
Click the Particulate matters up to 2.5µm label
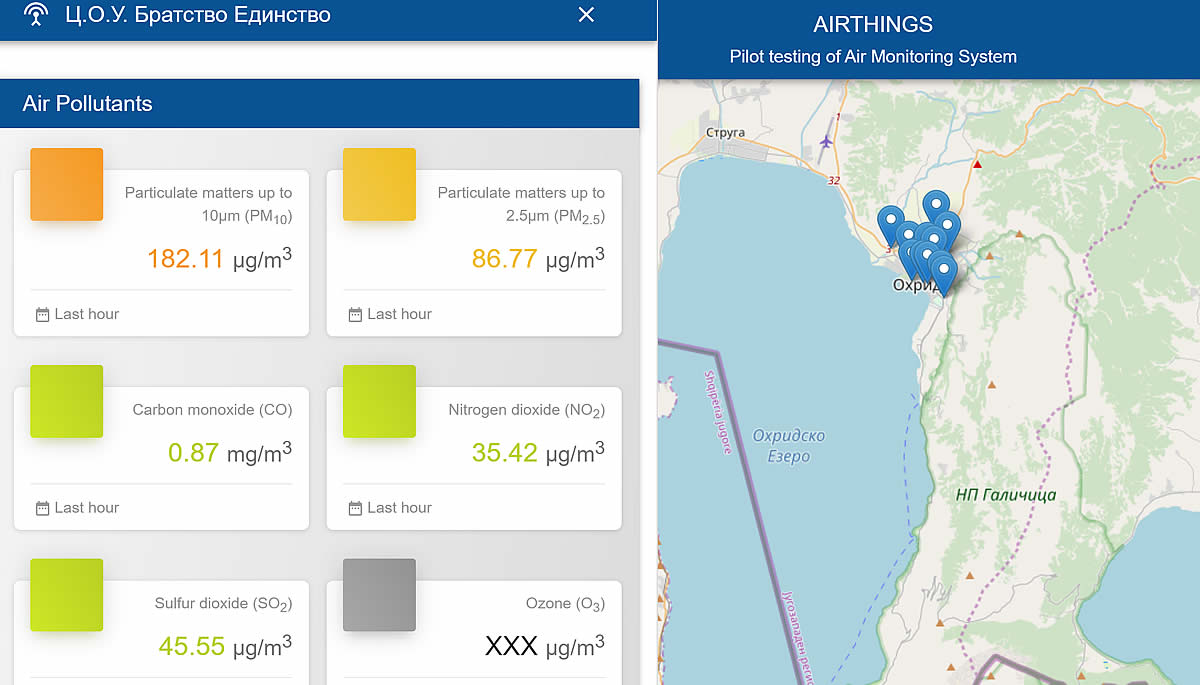click(x=521, y=204)
